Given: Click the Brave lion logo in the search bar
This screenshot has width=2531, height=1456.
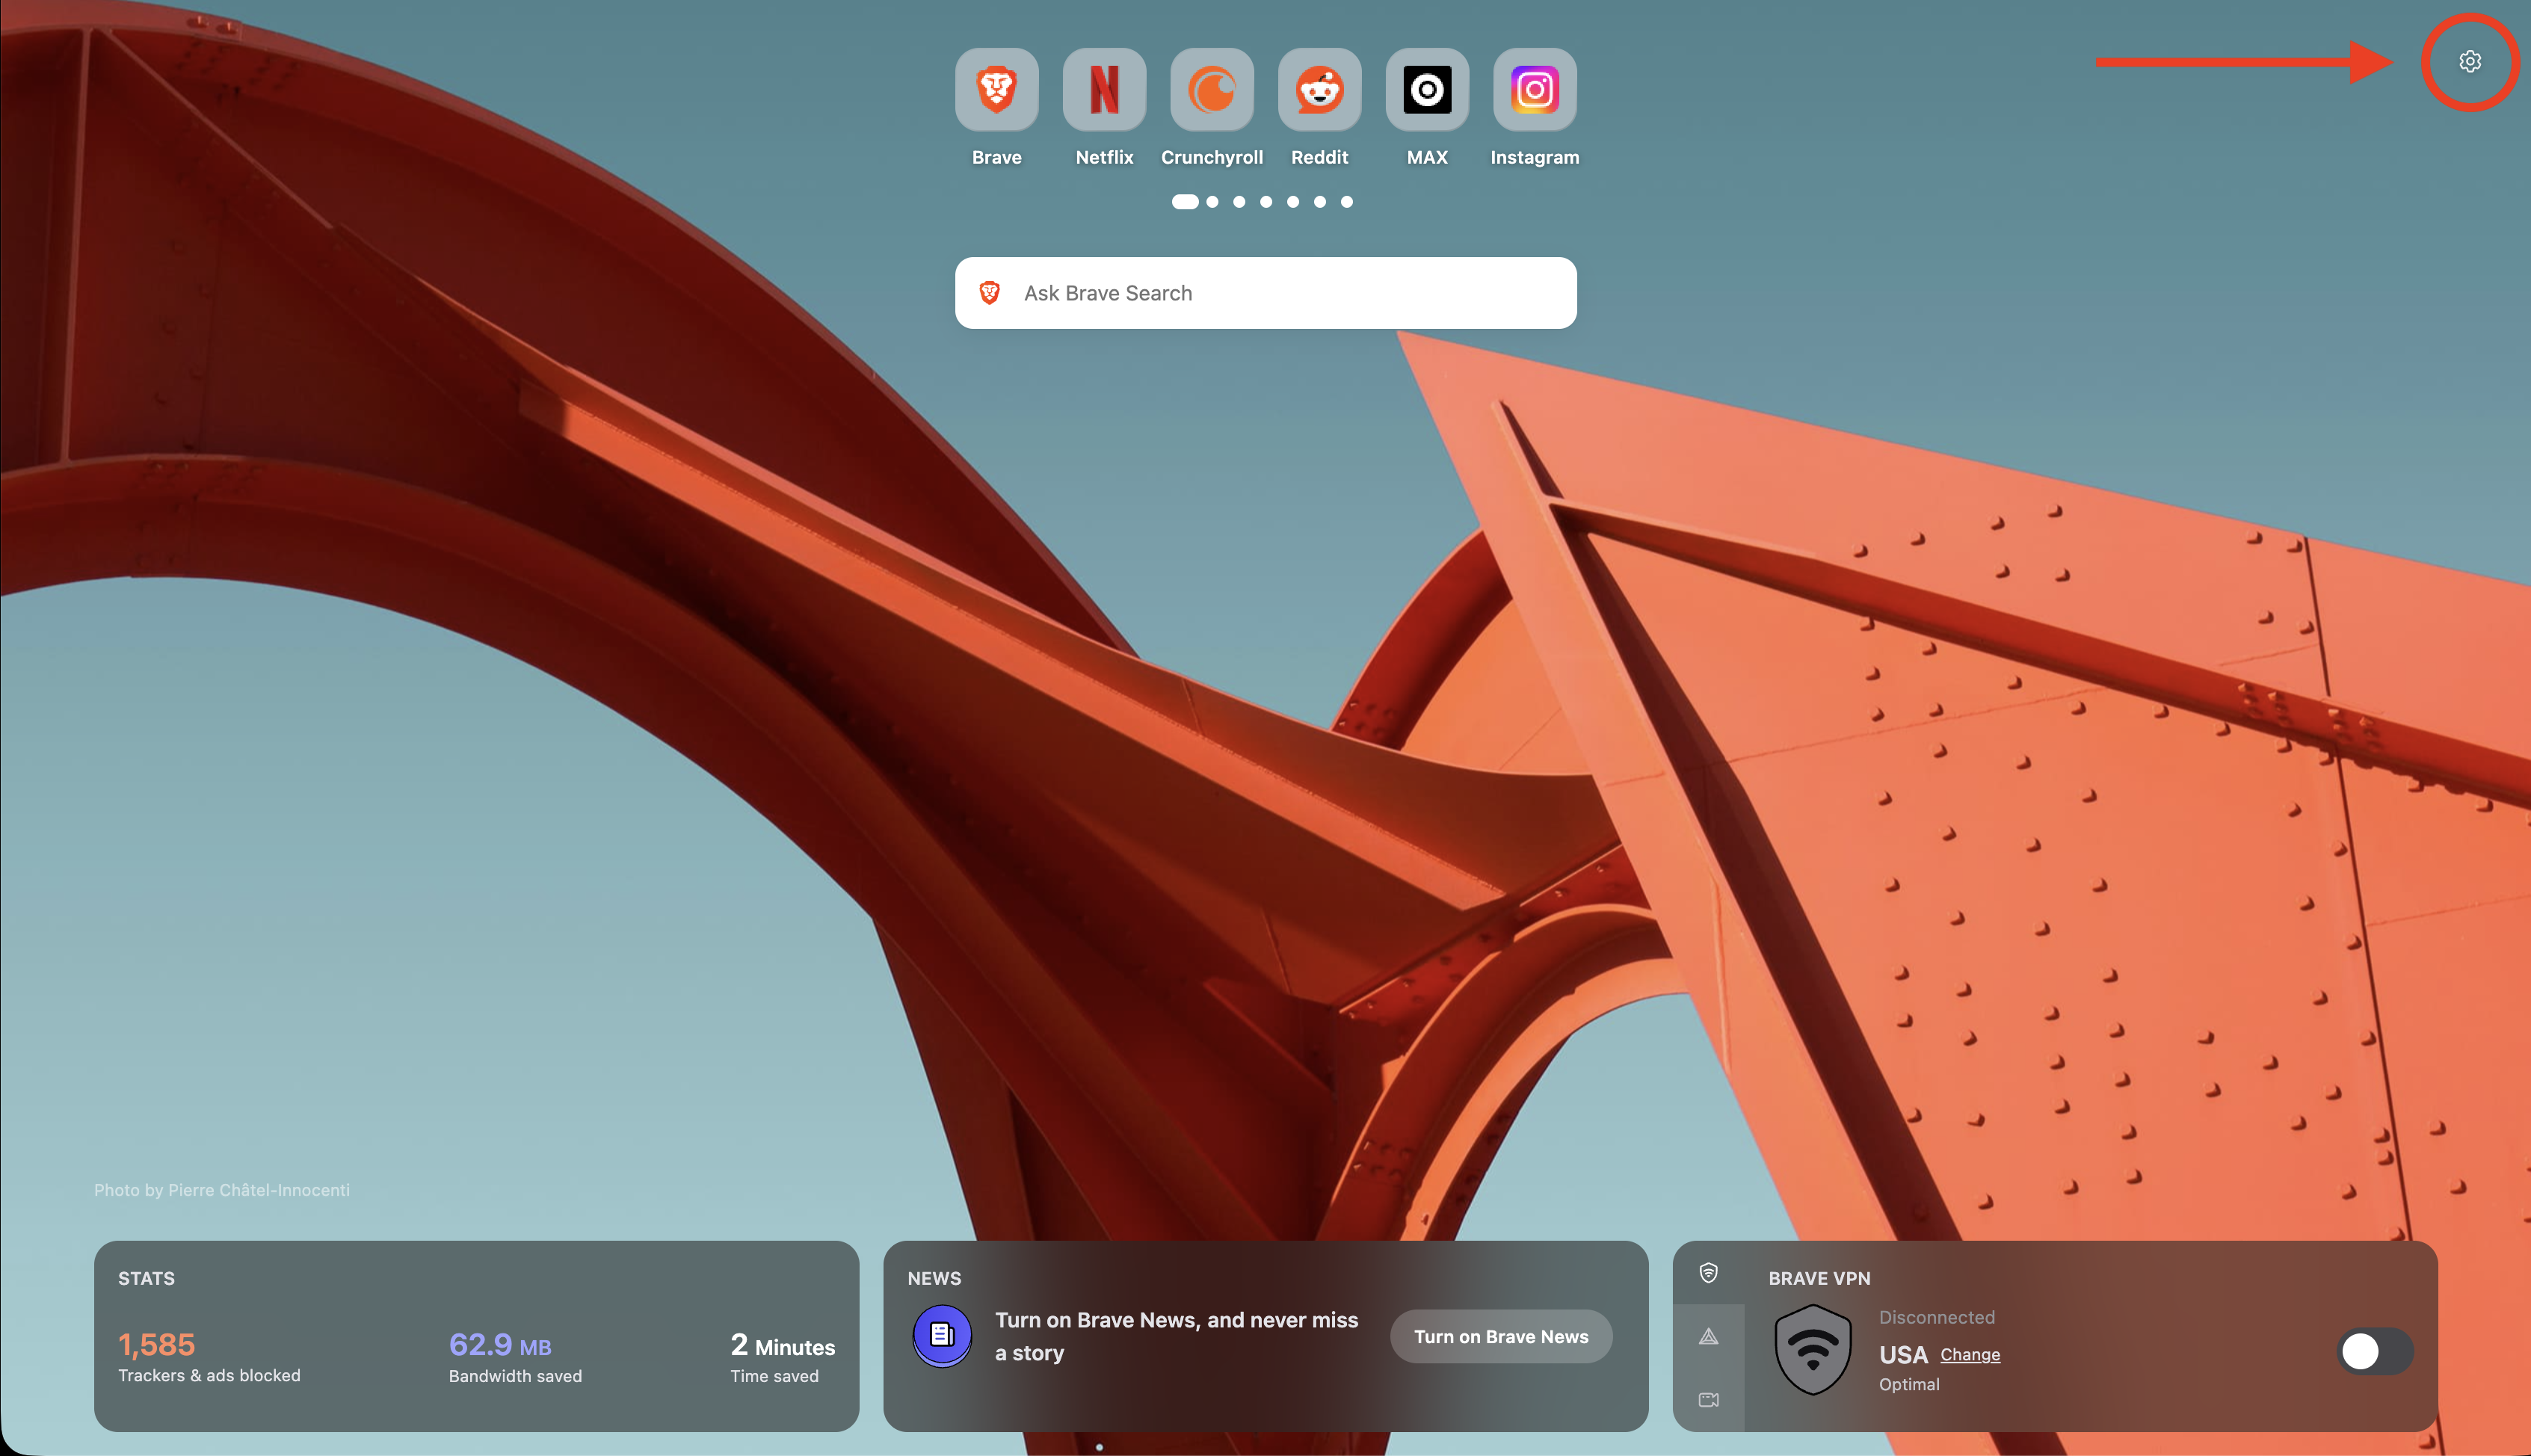Looking at the screenshot, I should click(991, 292).
